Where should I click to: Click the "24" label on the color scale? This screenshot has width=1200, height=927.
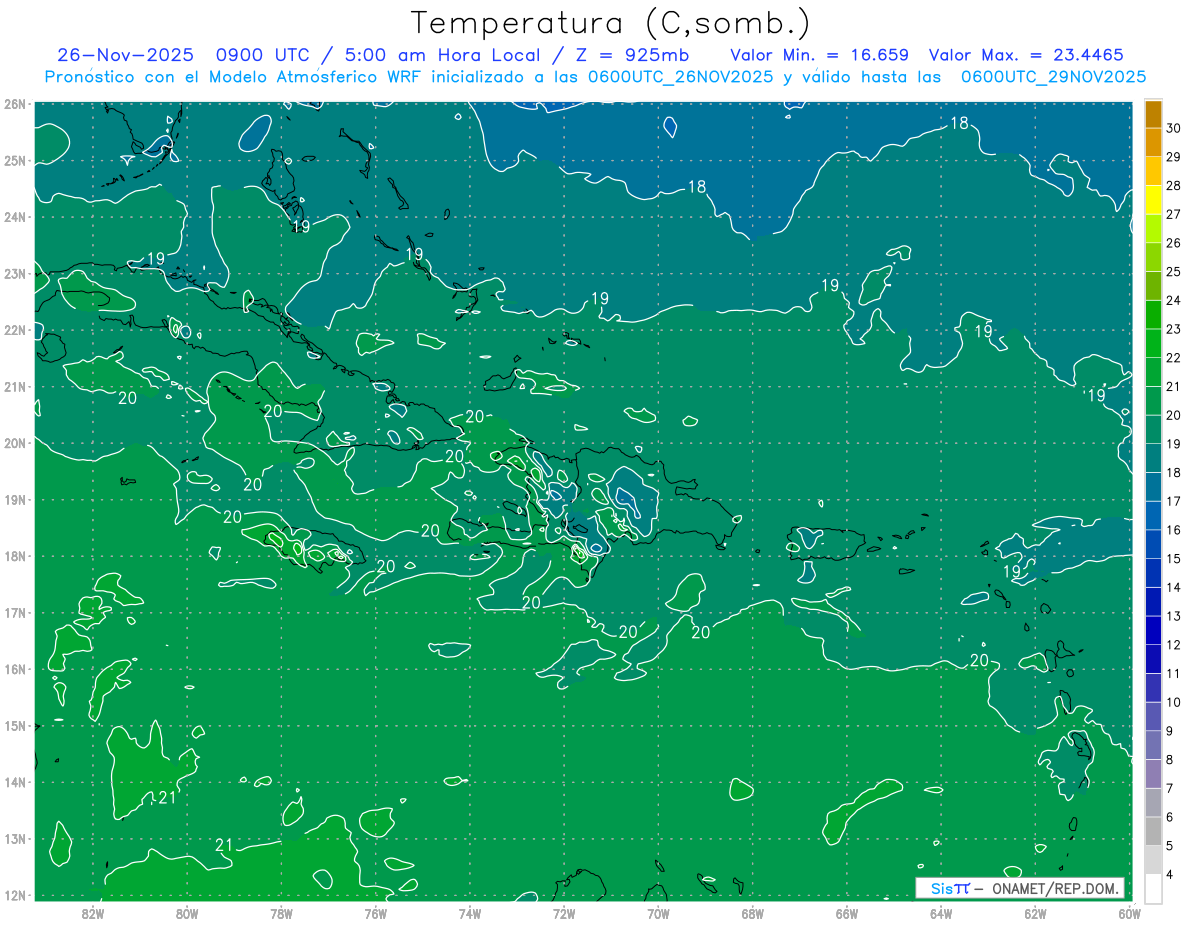coord(1174,300)
